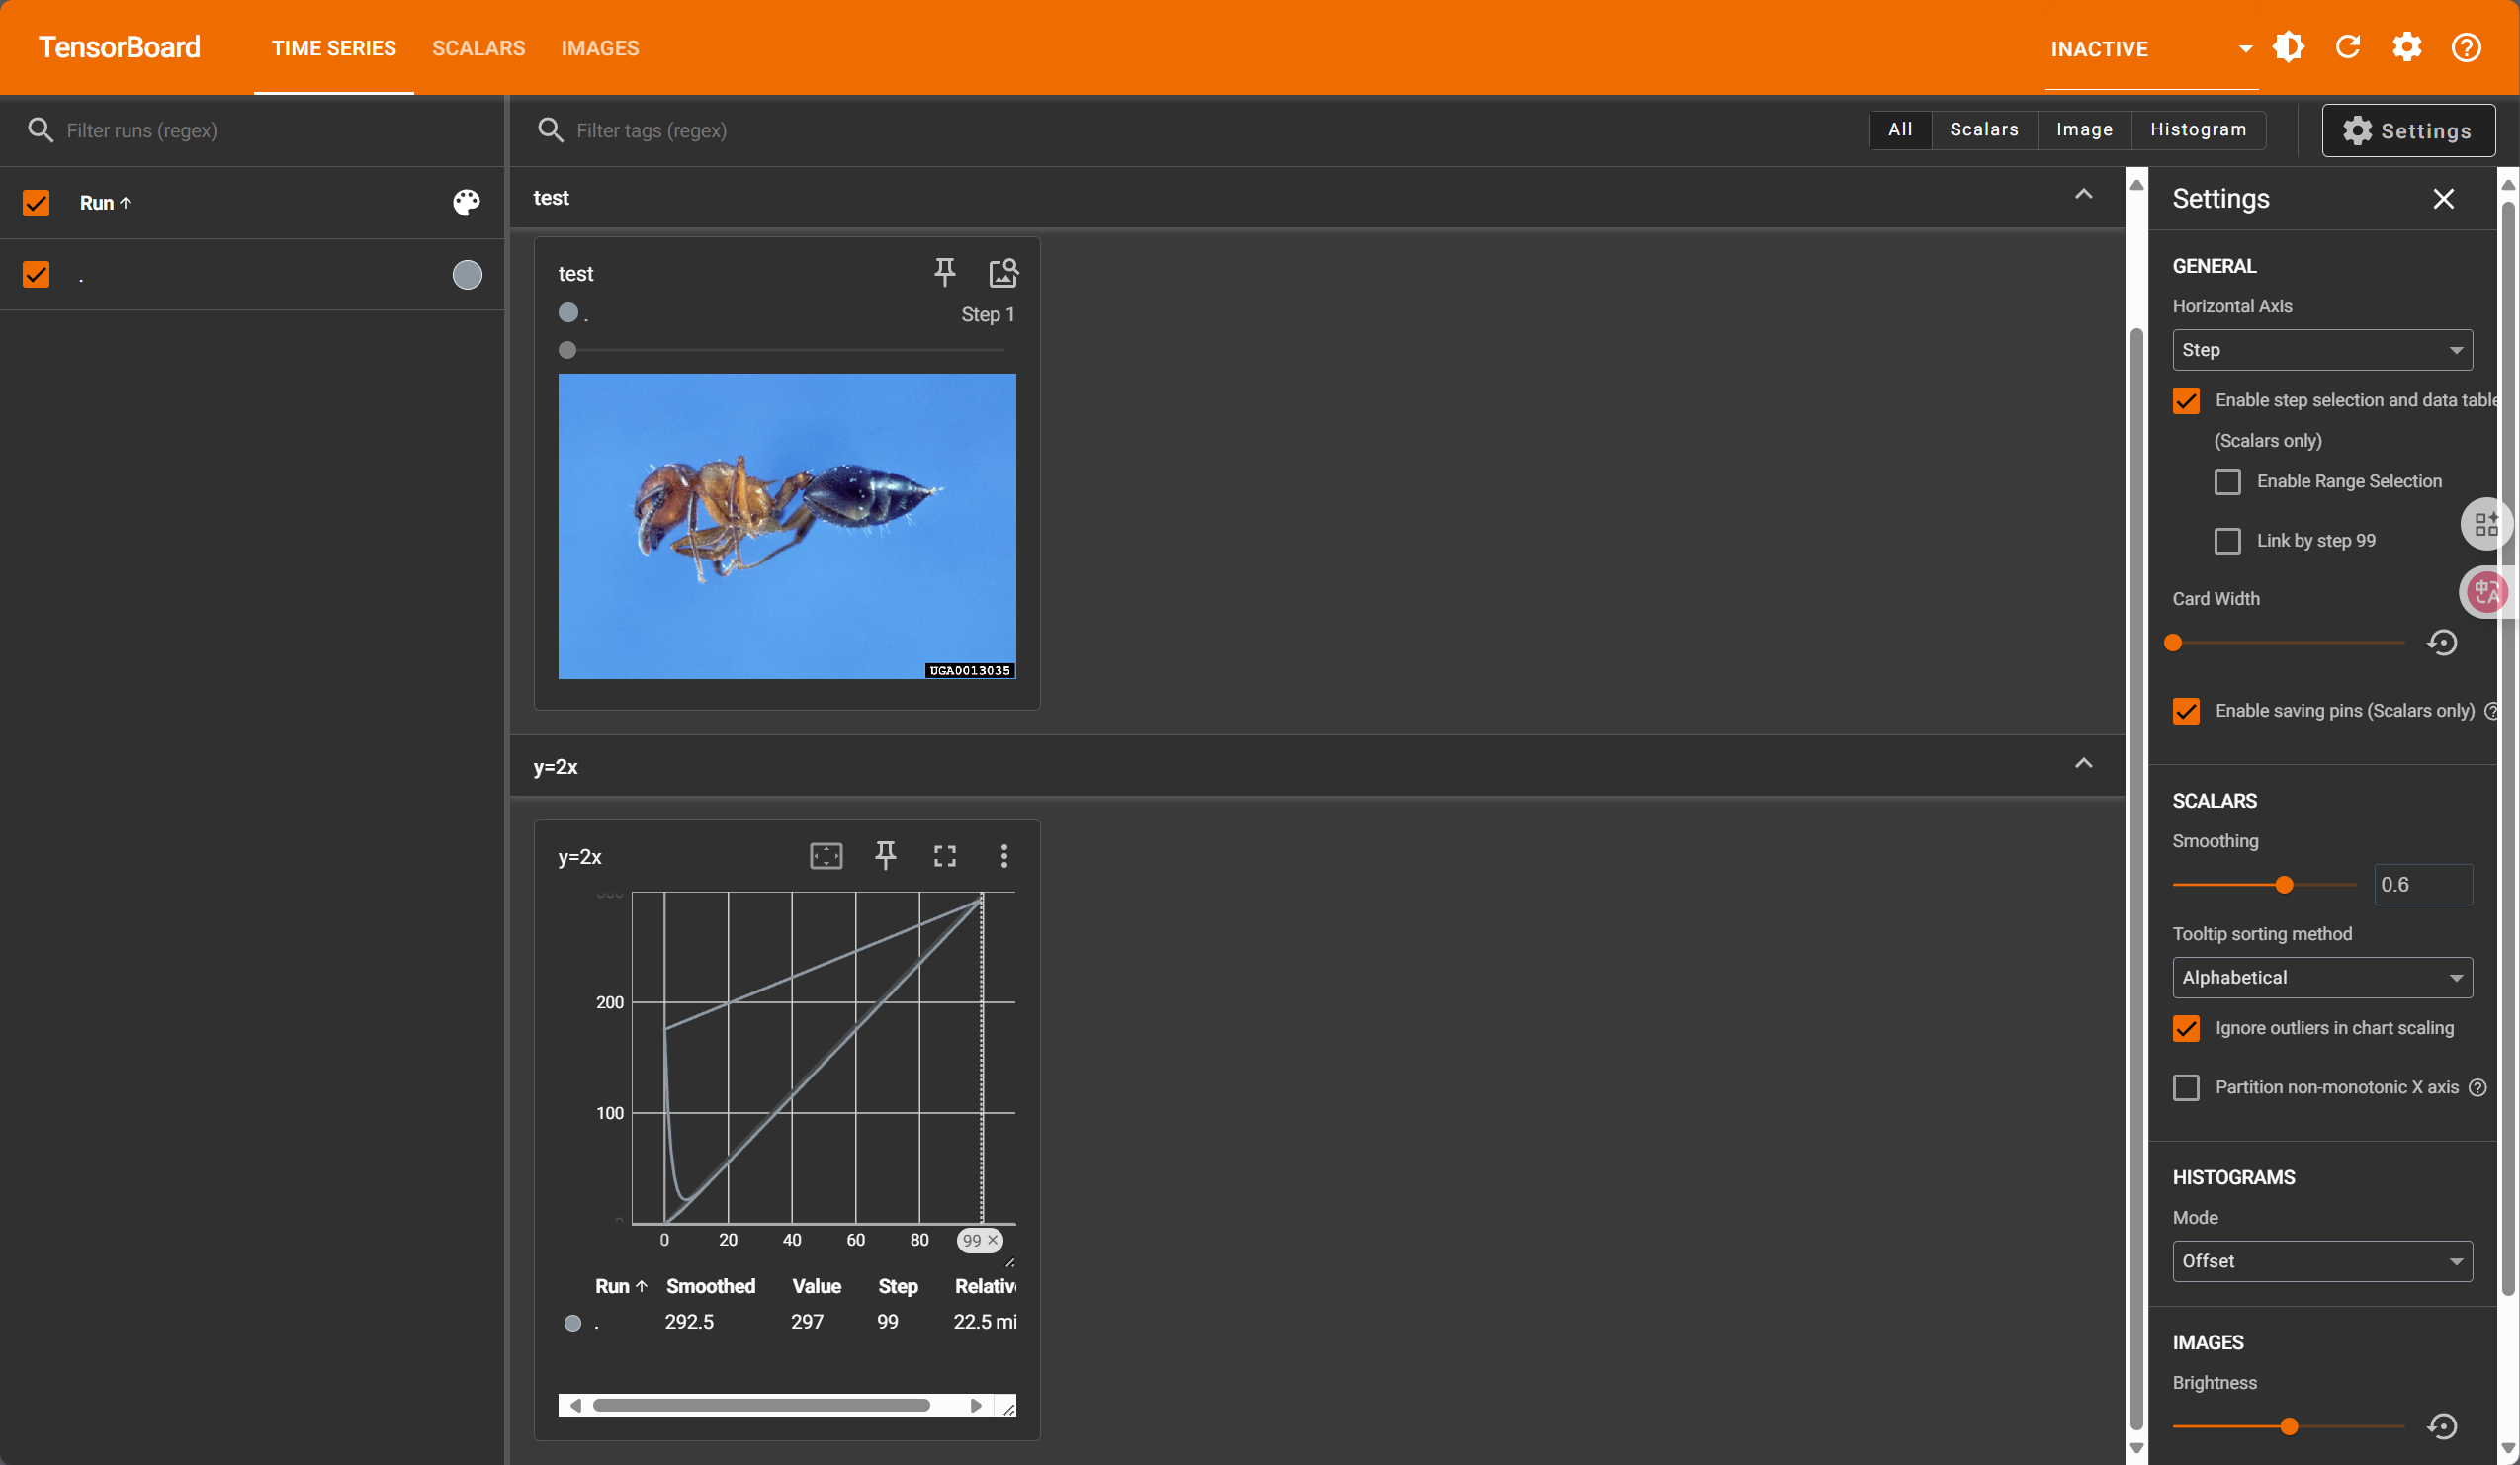Viewport: 2520px width, 1465px height.
Task: Check Link by step 99 option
Action: [2228, 541]
